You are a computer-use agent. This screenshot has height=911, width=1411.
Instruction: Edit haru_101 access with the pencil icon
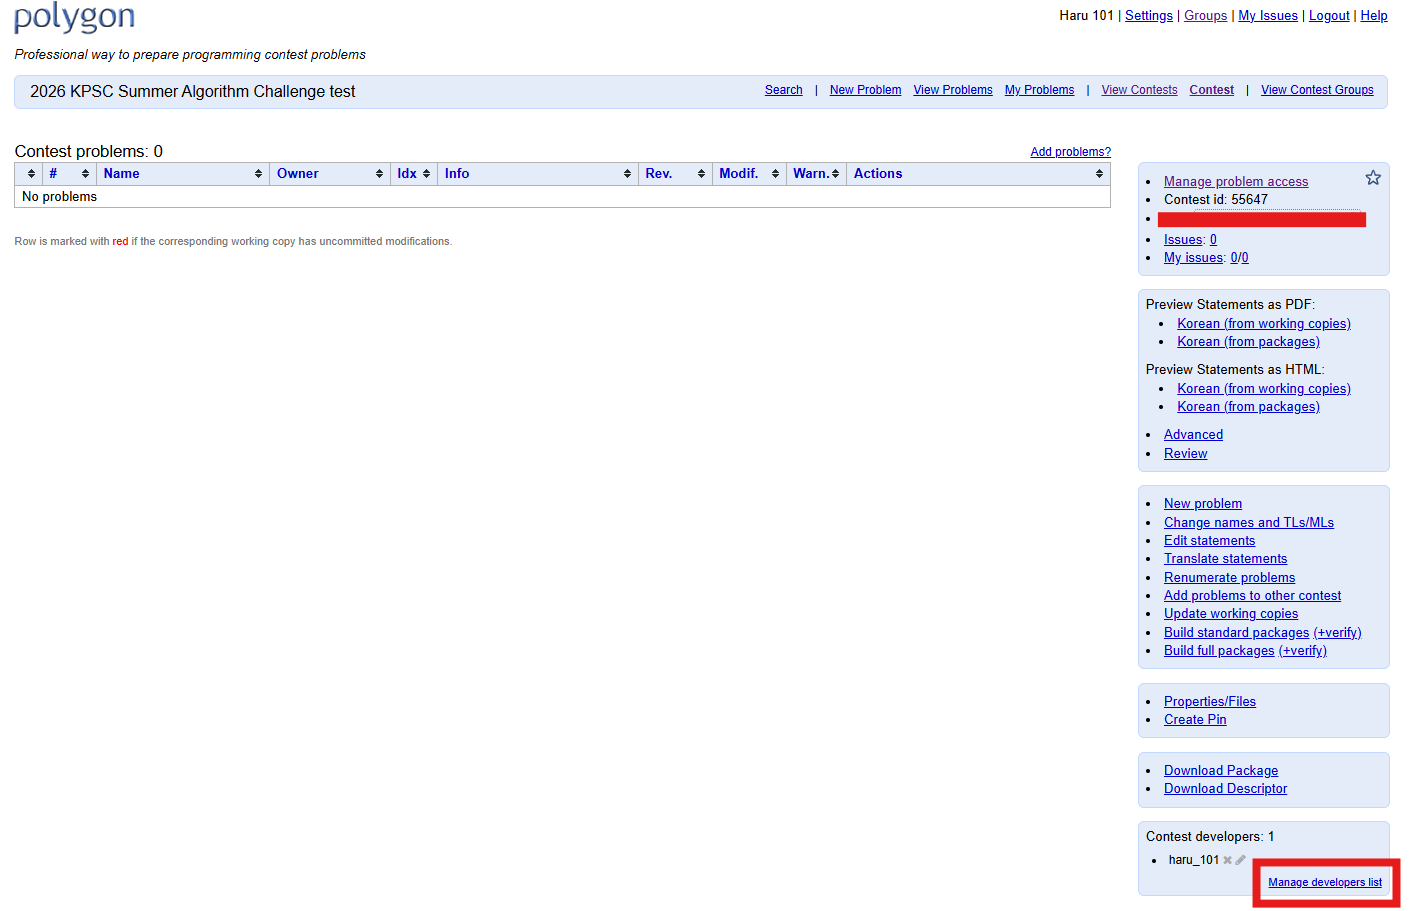(x=1241, y=860)
